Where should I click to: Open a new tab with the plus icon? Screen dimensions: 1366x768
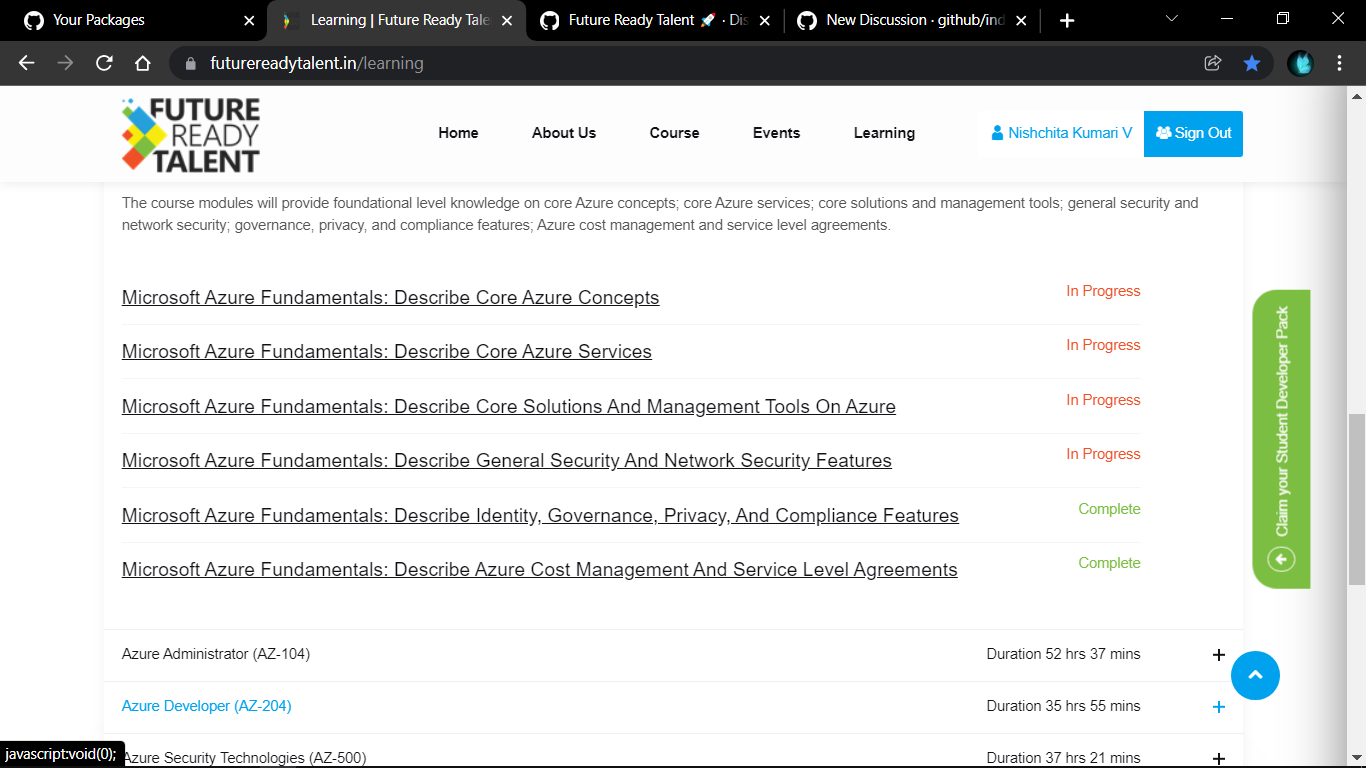(1067, 20)
